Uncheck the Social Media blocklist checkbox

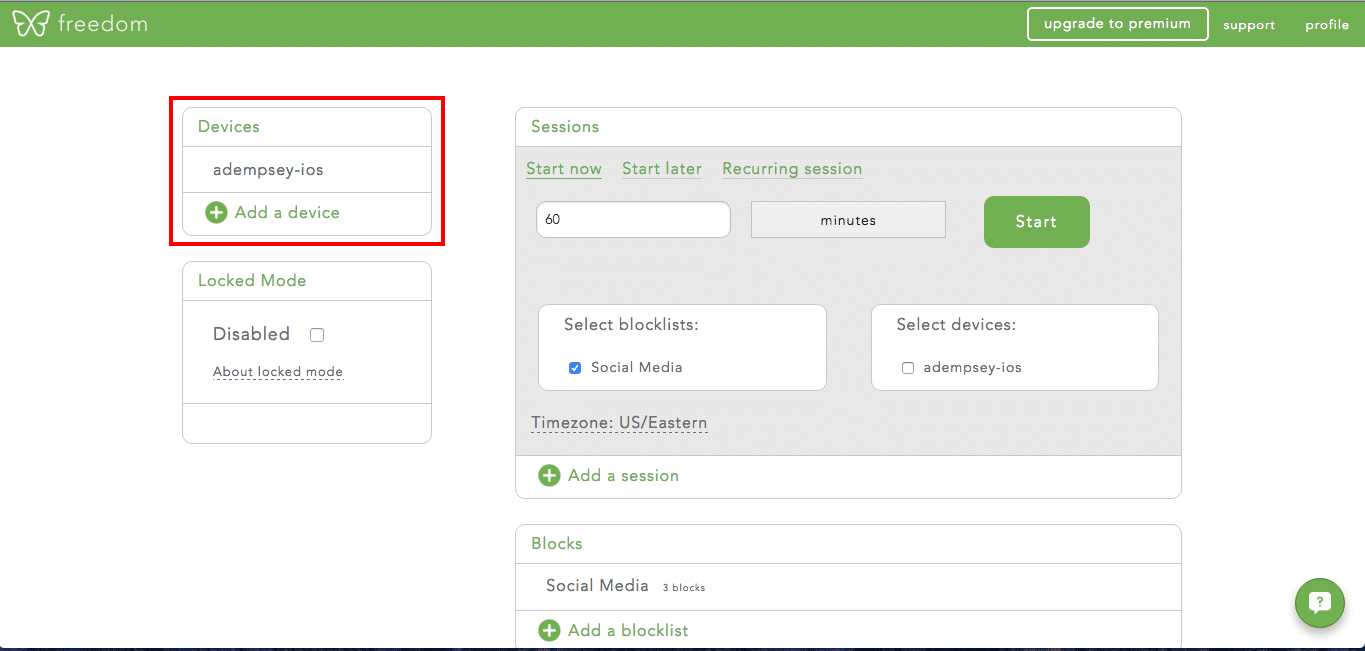coord(575,368)
